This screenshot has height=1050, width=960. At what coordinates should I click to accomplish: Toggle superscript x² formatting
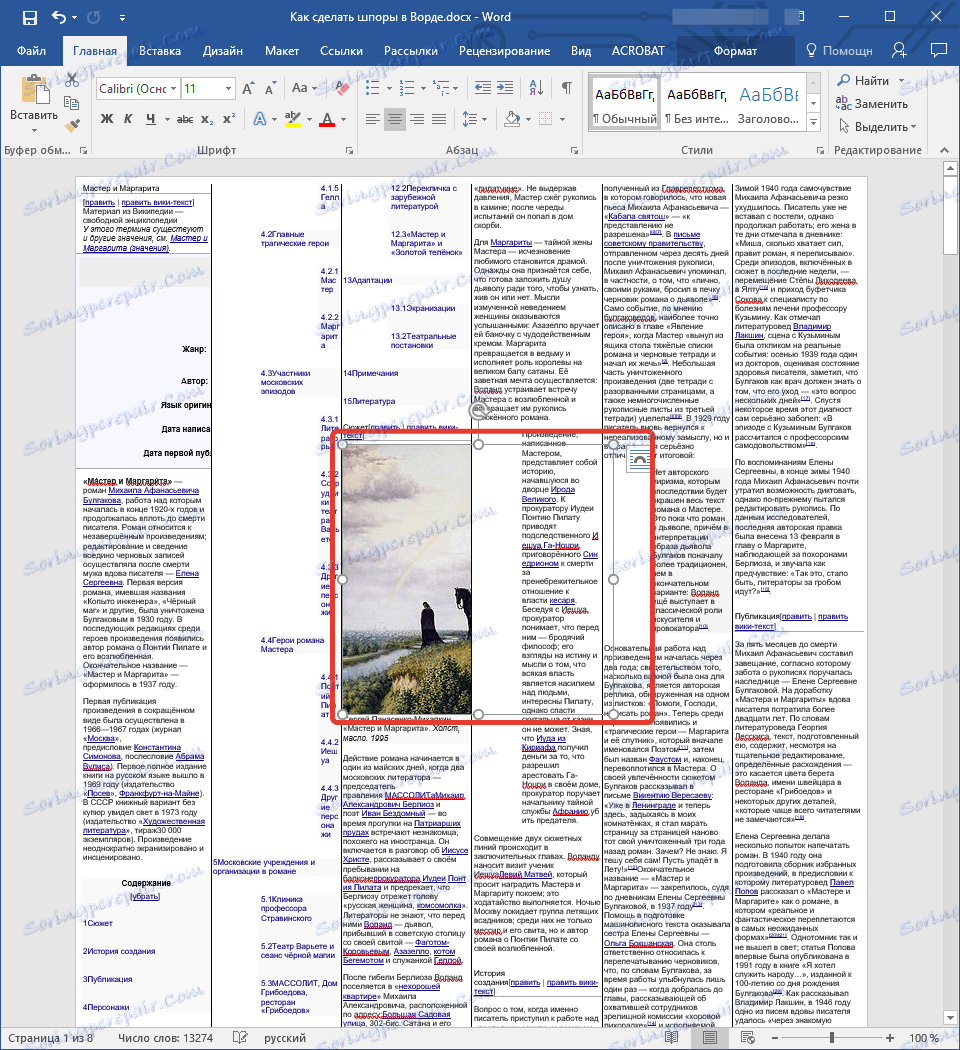click(229, 119)
